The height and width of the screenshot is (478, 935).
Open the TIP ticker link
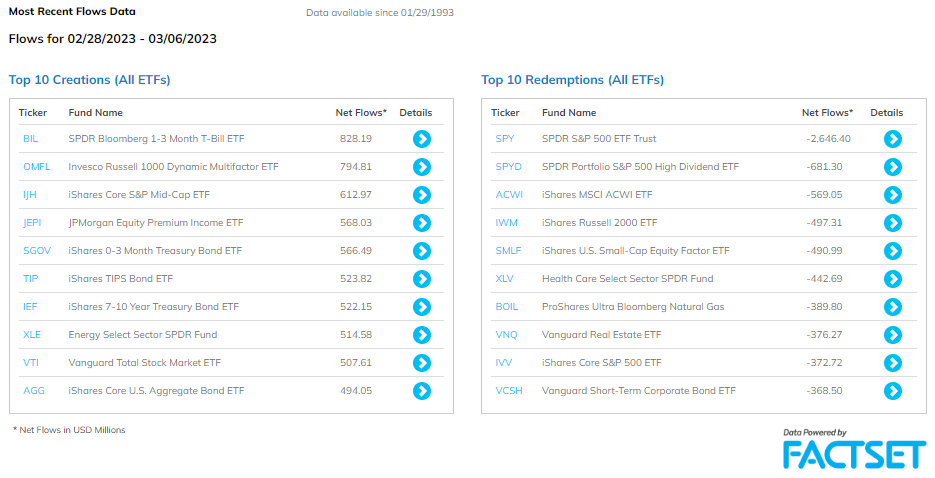pos(30,278)
